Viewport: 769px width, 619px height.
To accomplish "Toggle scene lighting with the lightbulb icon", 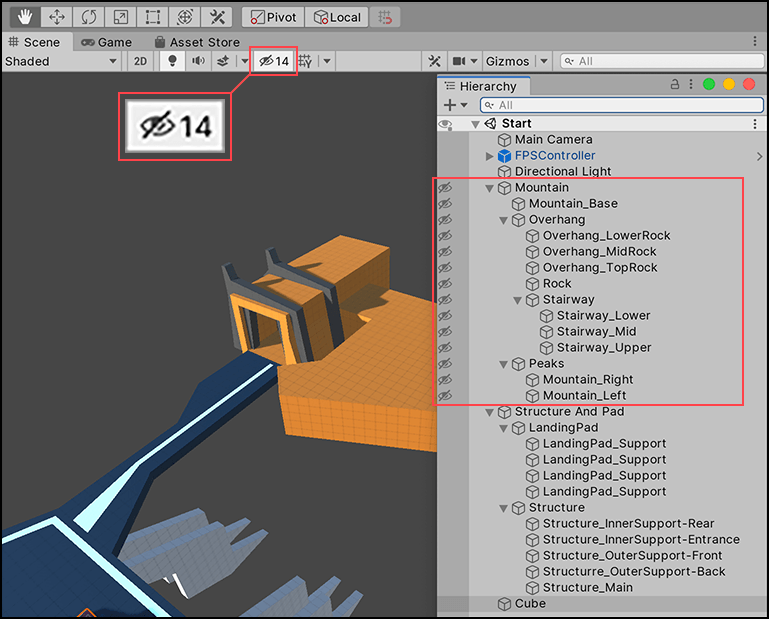I will coord(172,61).
